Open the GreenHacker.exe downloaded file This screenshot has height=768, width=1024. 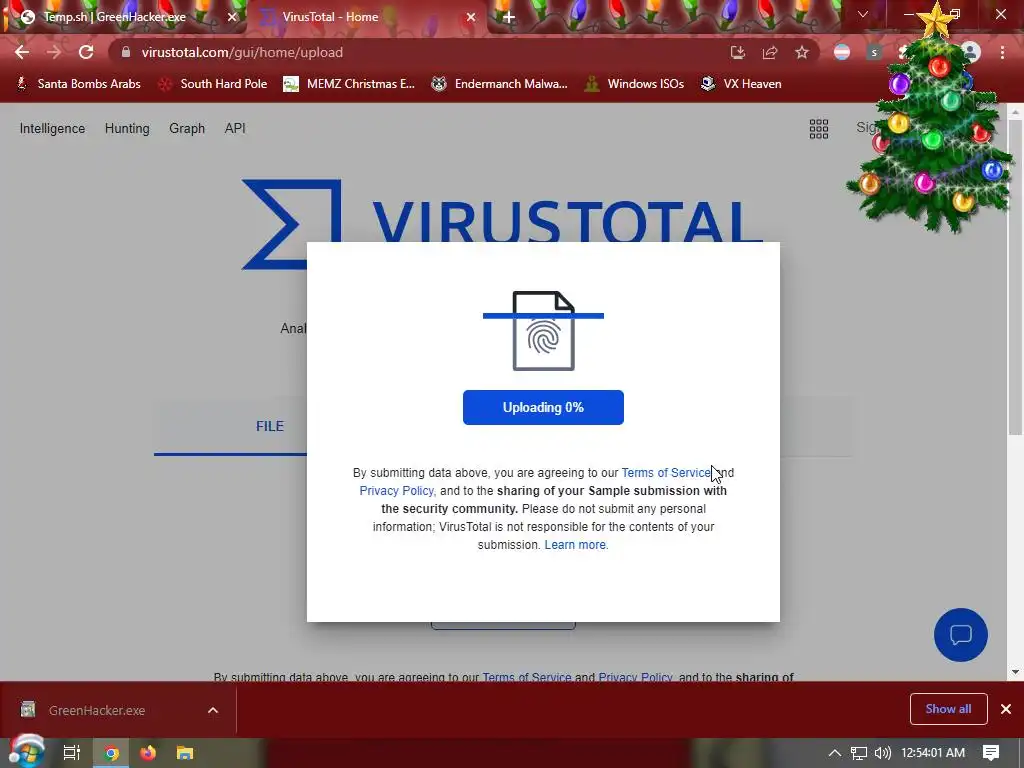pos(97,711)
